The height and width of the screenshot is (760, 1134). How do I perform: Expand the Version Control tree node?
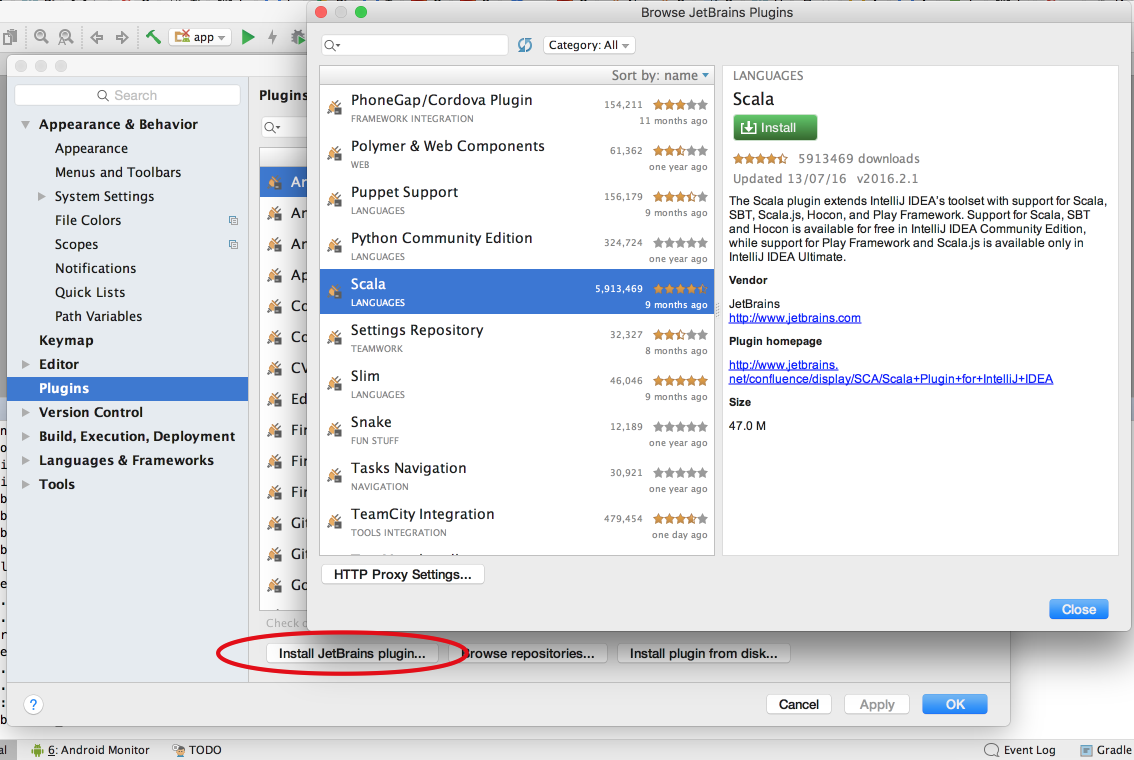[x=25, y=412]
